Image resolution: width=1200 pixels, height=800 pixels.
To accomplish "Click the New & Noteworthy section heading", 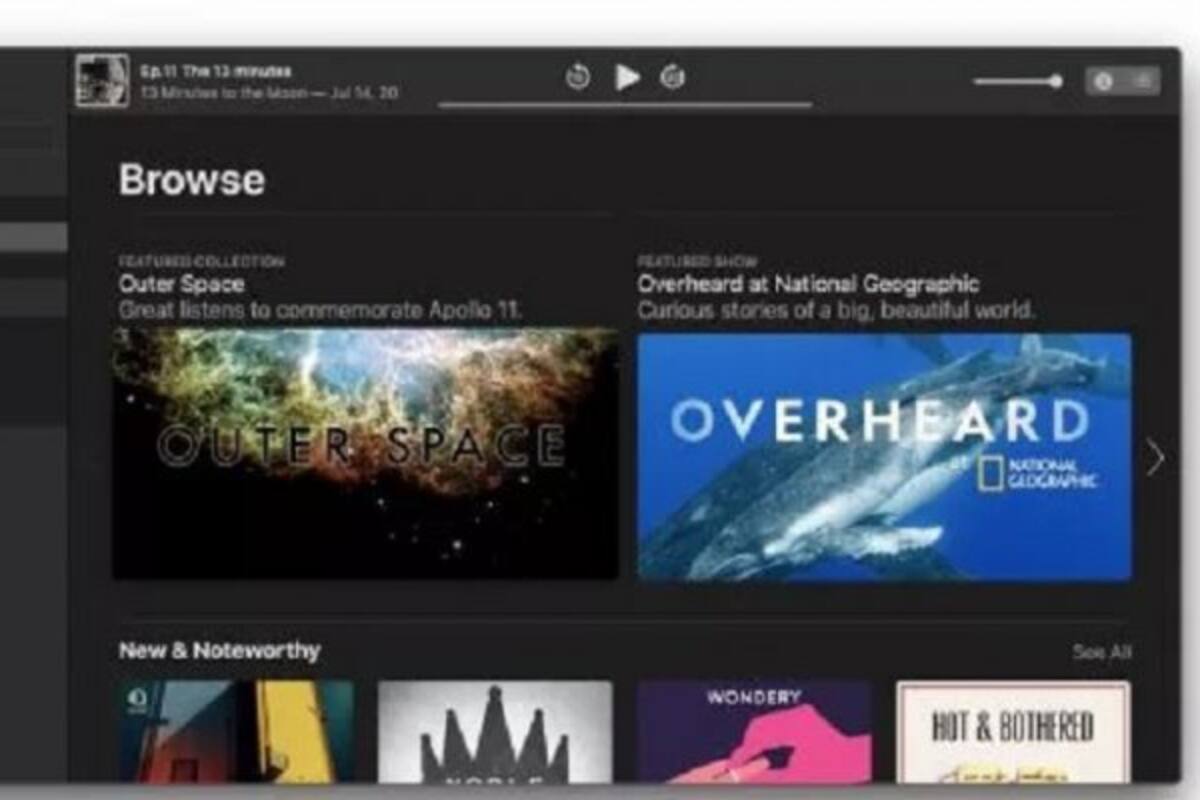I will 219,650.
